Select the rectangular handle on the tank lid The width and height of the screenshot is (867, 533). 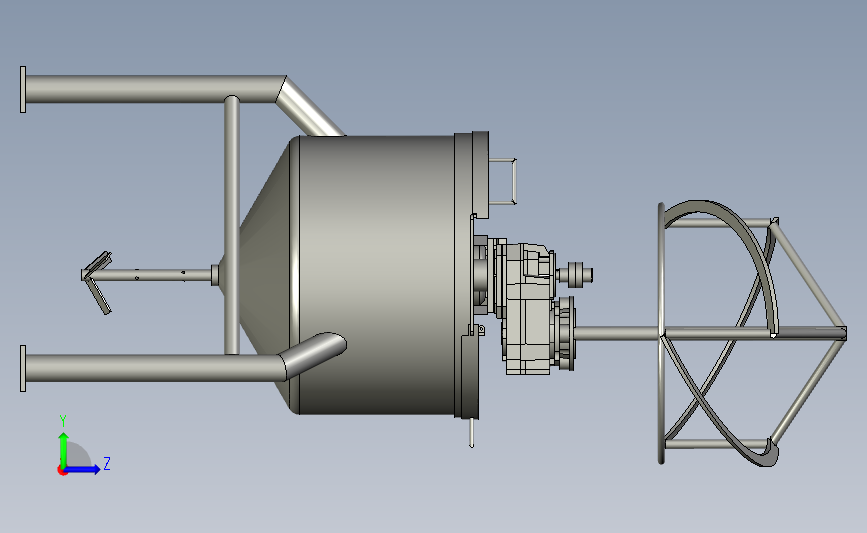pos(503,181)
